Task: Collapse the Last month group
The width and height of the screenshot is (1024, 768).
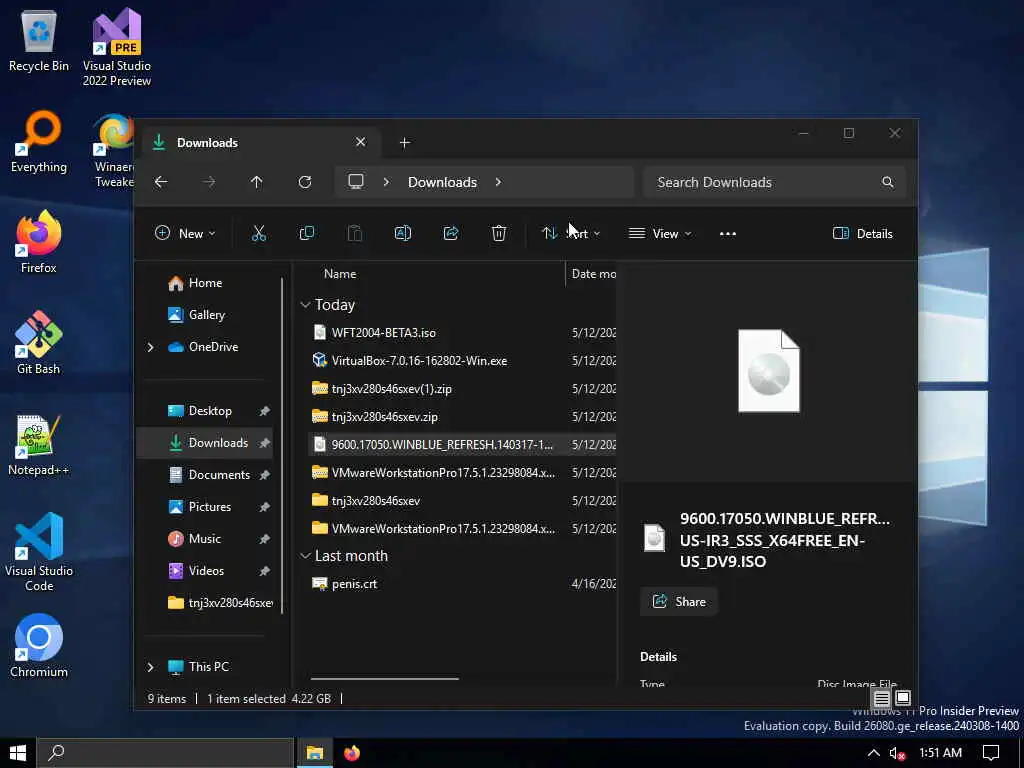Action: coord(305,556)
